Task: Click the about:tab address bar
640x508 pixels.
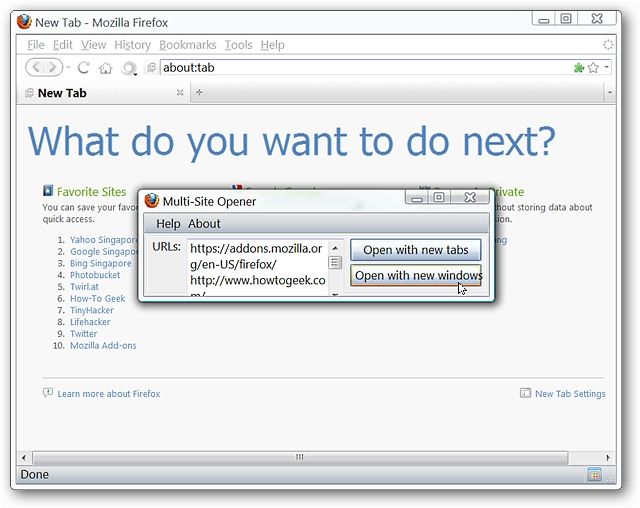Action: coord(365,67)
